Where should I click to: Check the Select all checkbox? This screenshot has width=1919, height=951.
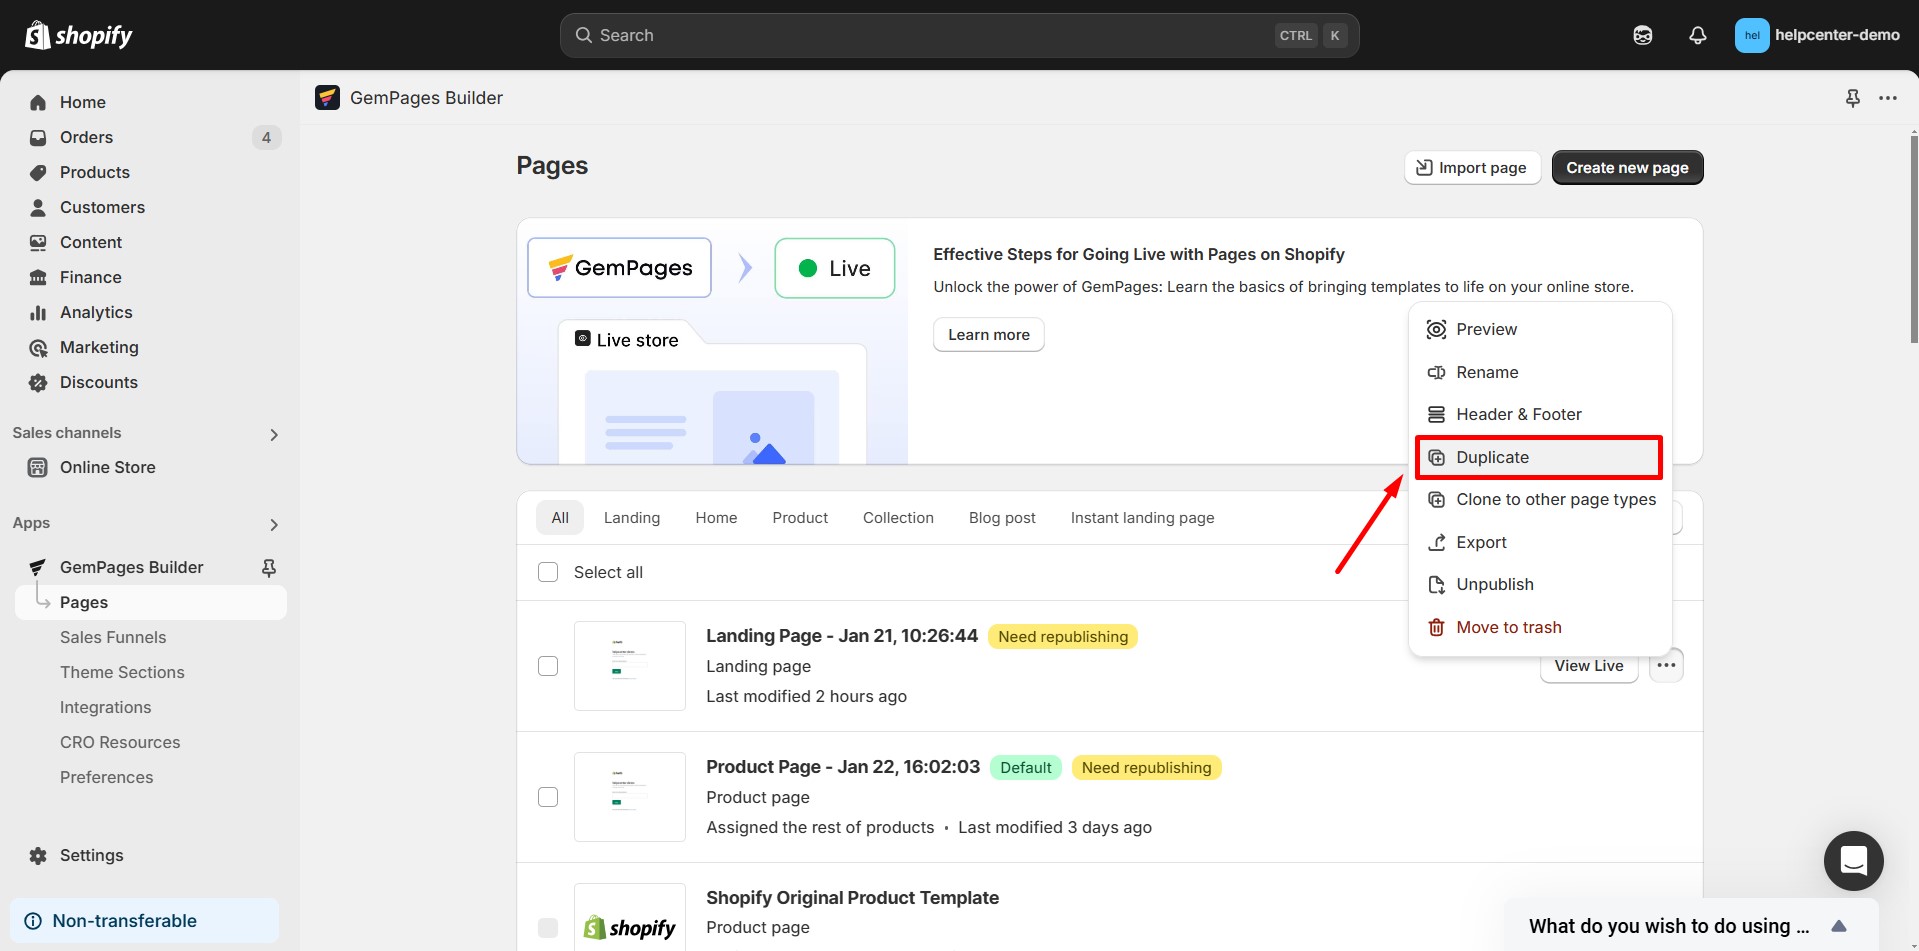[x=548, y=572]
